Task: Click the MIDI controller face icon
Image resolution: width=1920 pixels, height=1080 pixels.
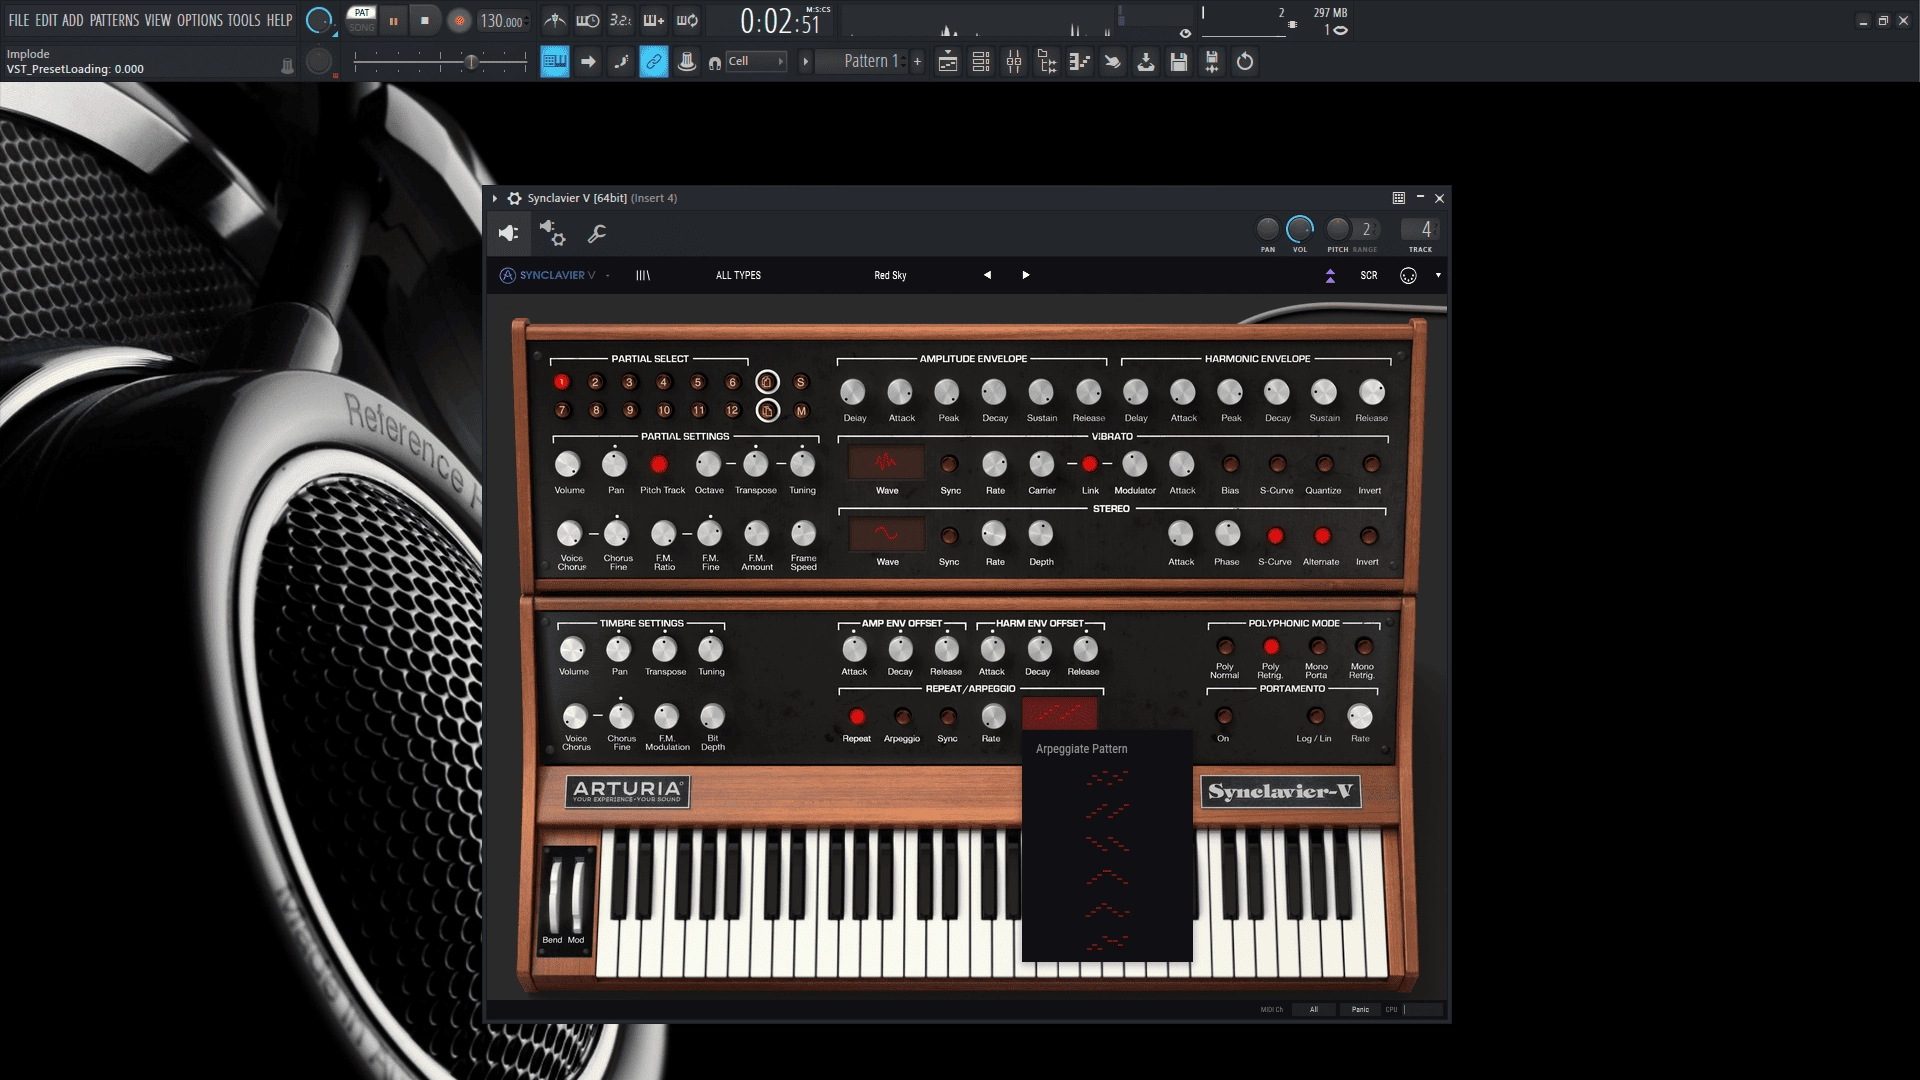Action: click(x=1408, y=275)
